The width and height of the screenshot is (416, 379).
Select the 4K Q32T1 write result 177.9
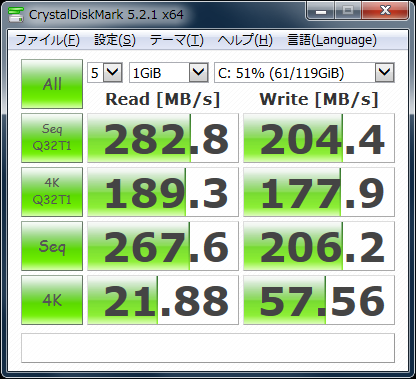click(319, 192)
